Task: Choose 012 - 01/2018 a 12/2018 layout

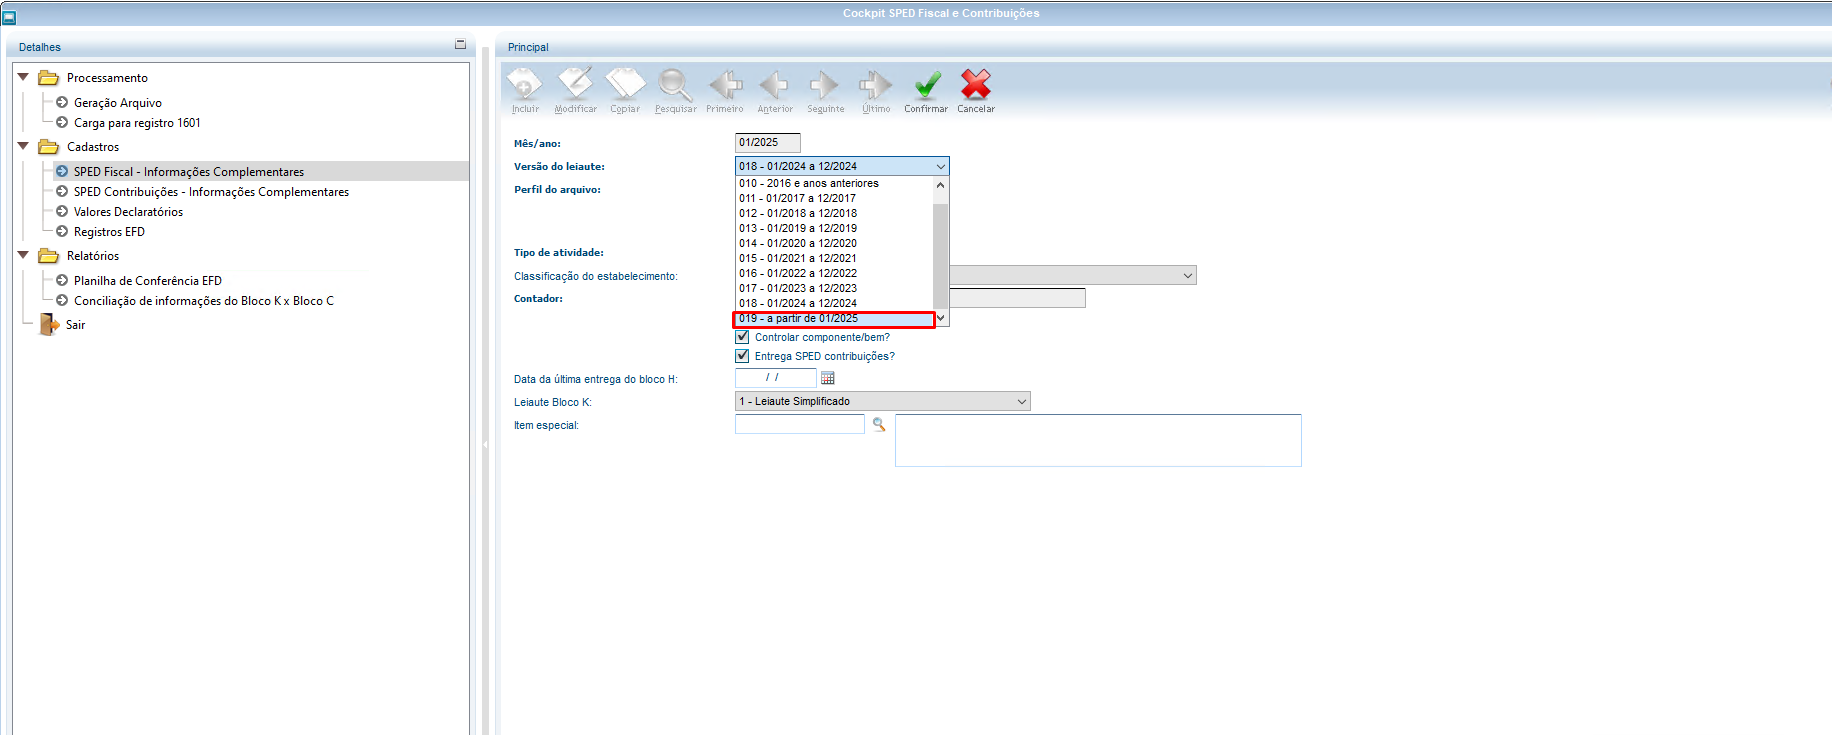Action: pos(834,213)
